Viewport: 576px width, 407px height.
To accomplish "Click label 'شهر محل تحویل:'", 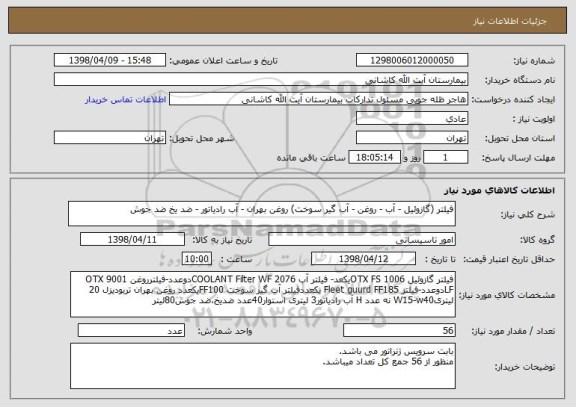I will pyautogui.click(x=202, y=139).
